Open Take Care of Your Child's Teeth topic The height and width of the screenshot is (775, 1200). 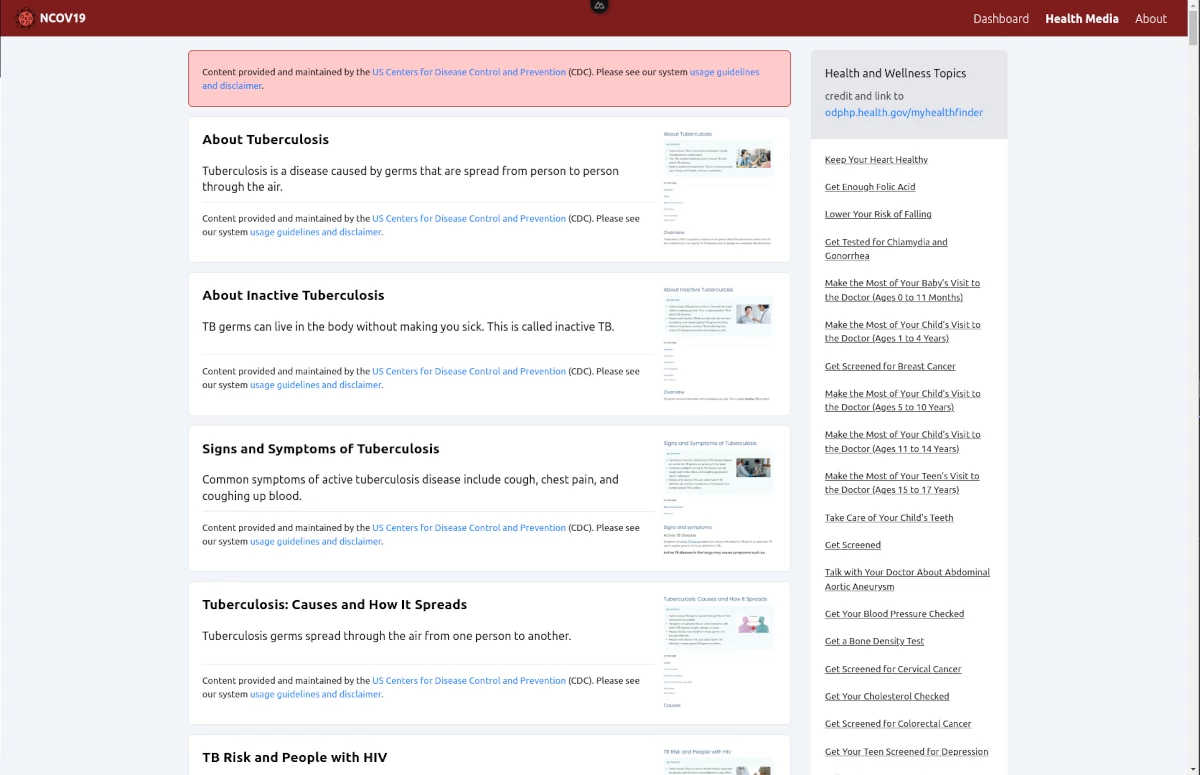[x=889, y=518]
